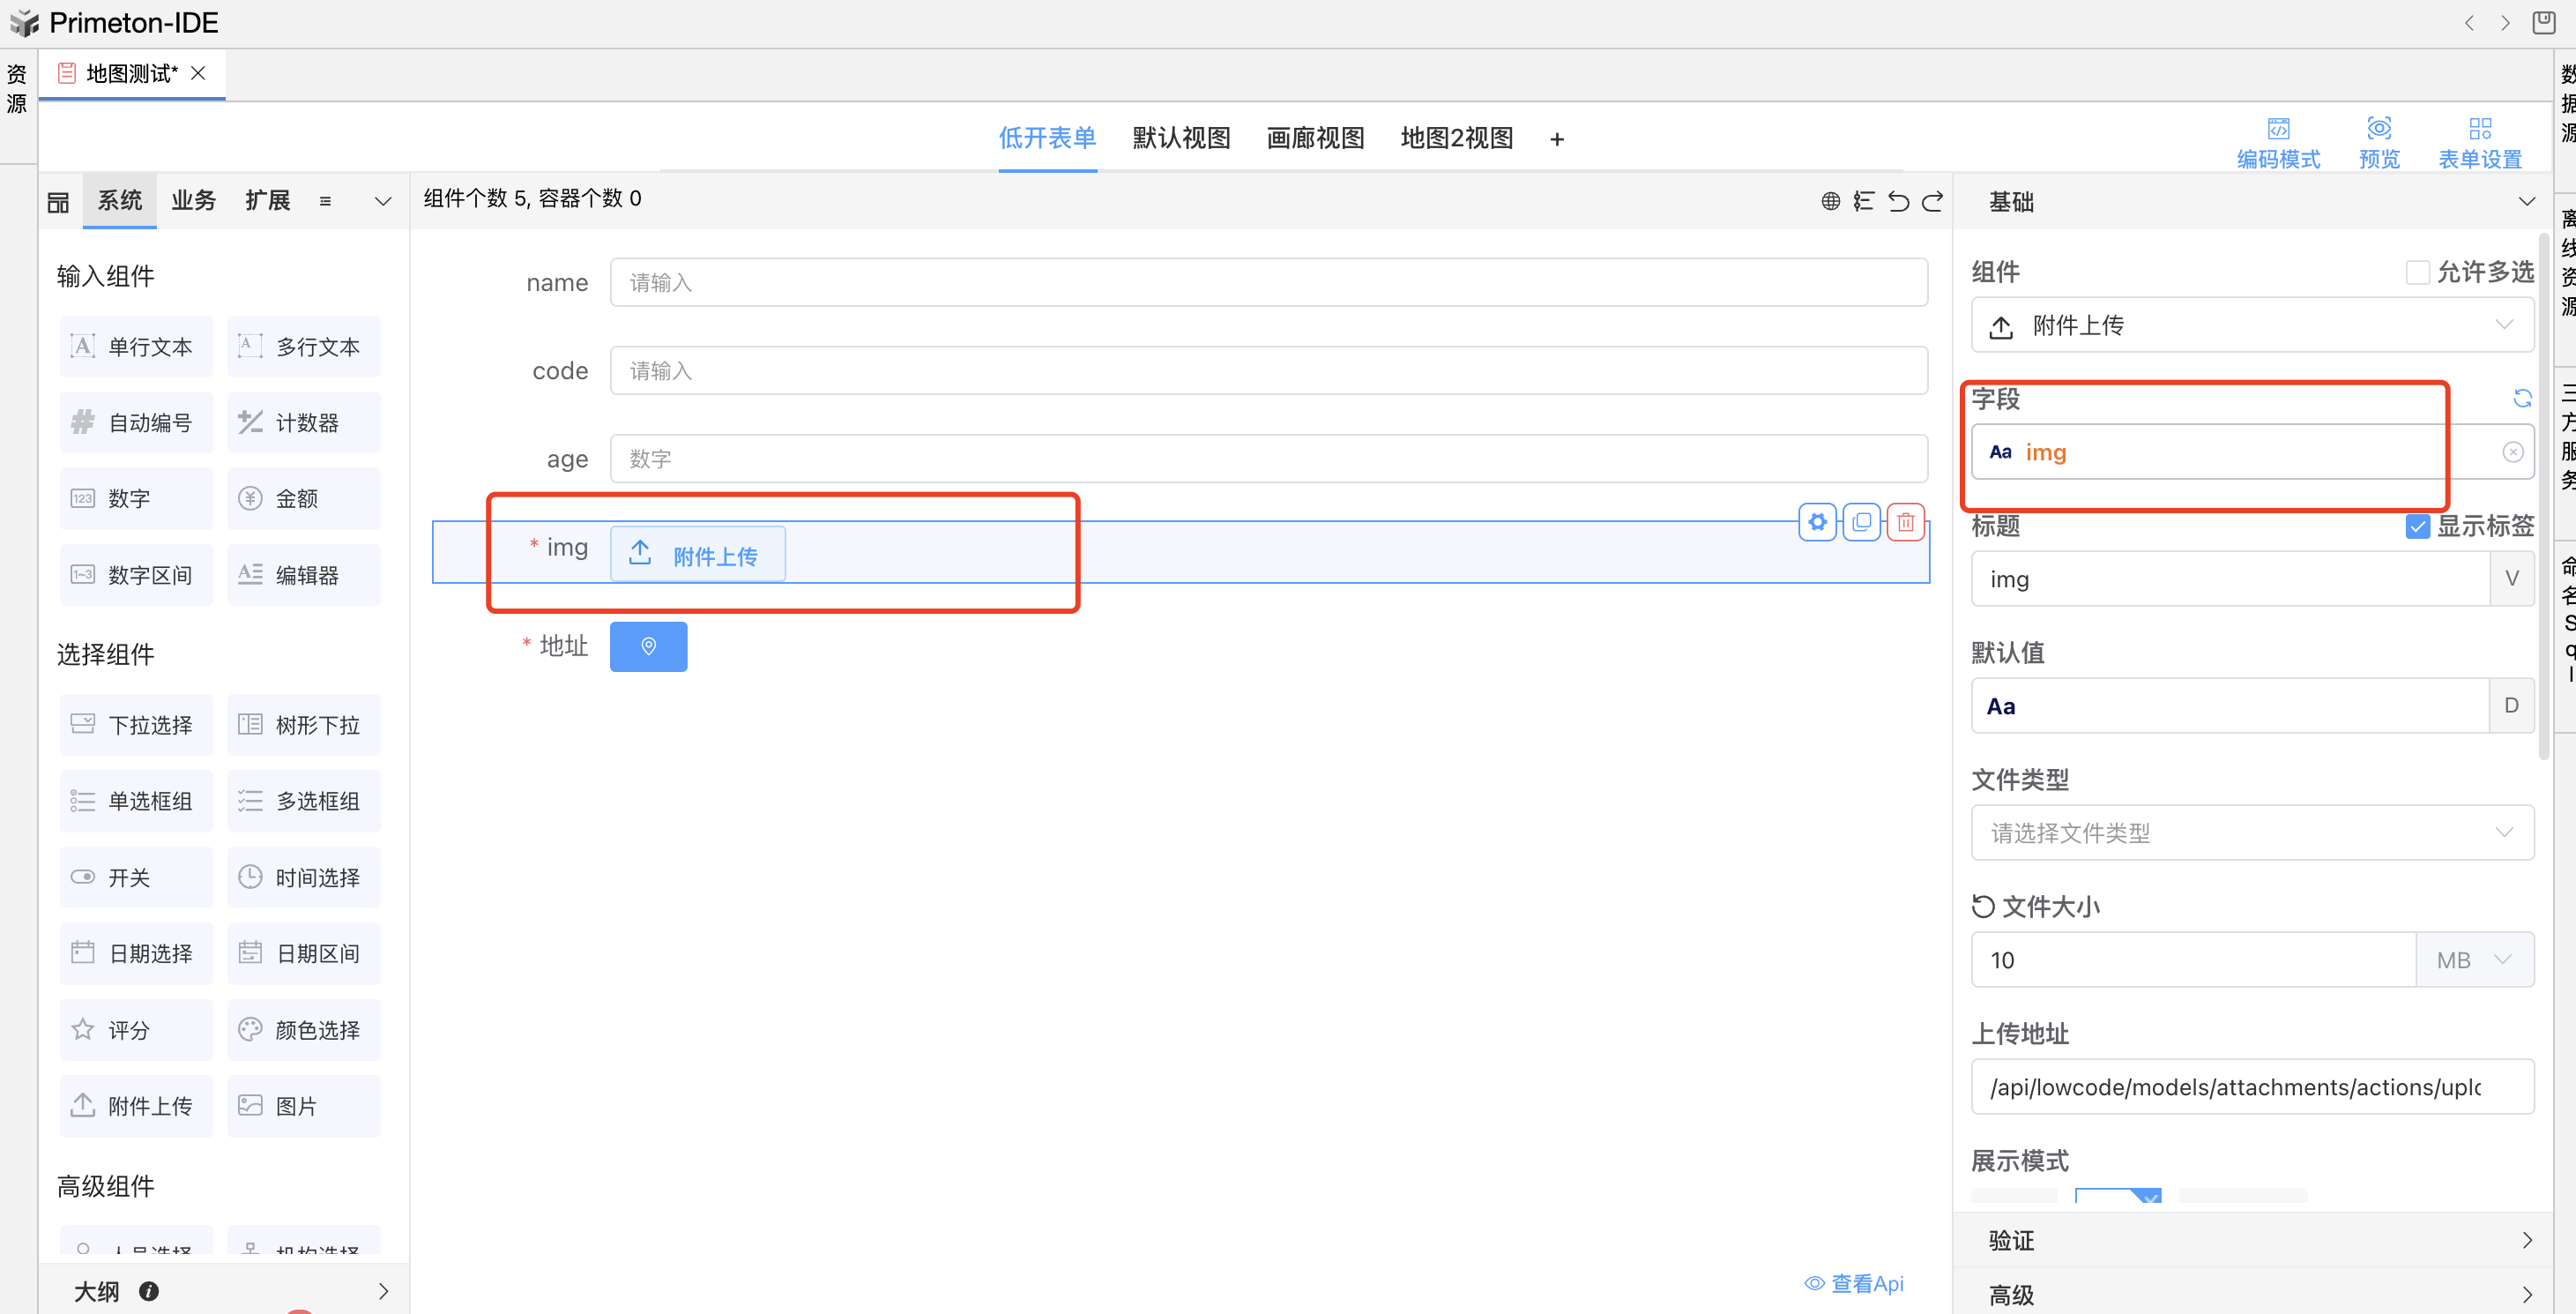Image resolution: width=2576 pixels, height=1314 pixels.
Task: Click the globe language icon
Action: (1830, 201)
